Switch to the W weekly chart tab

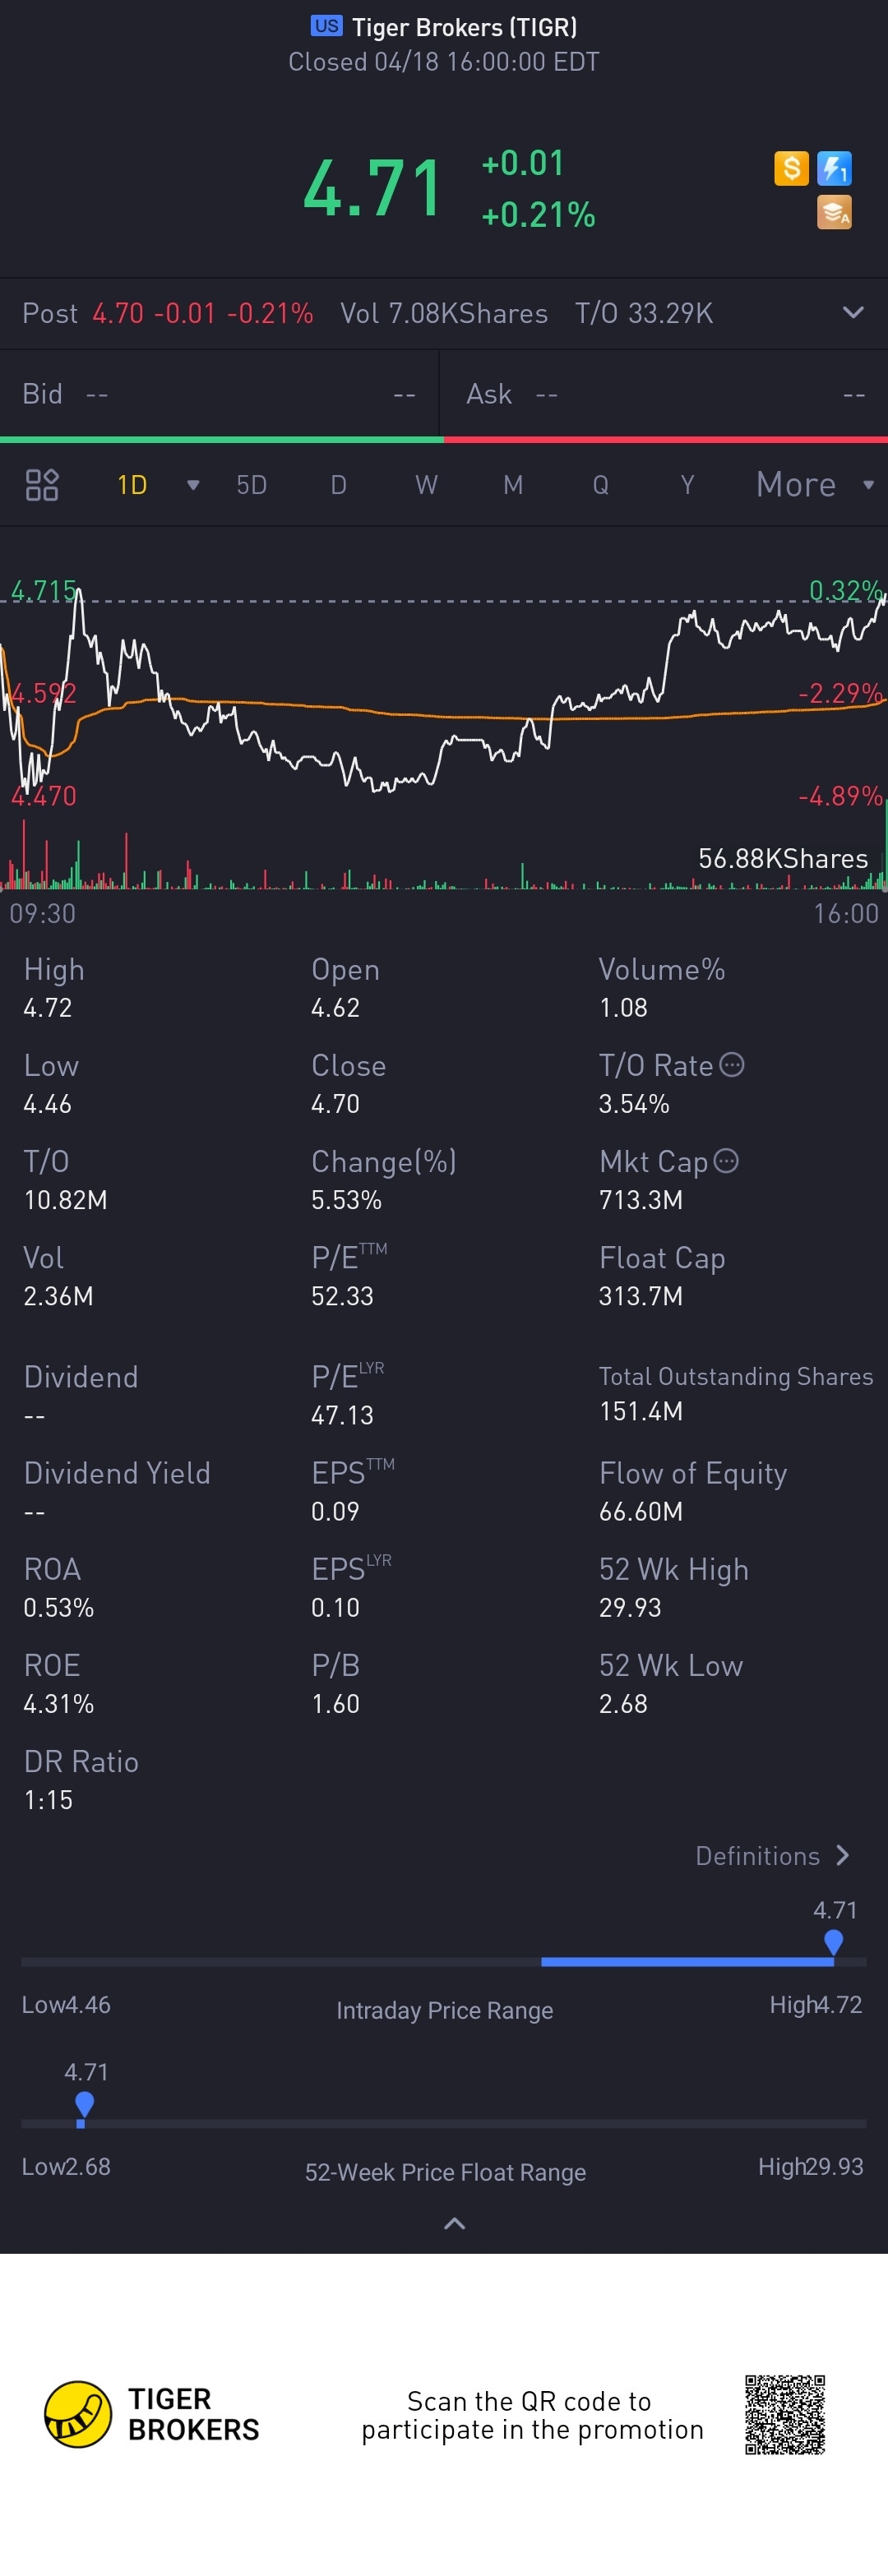[426, 485]
